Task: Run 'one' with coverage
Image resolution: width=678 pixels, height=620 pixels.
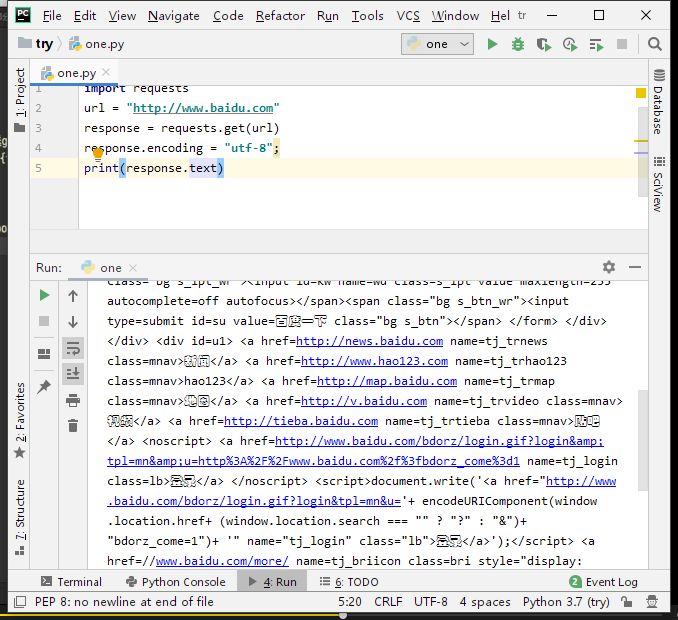Action: [x=544, y=45]
